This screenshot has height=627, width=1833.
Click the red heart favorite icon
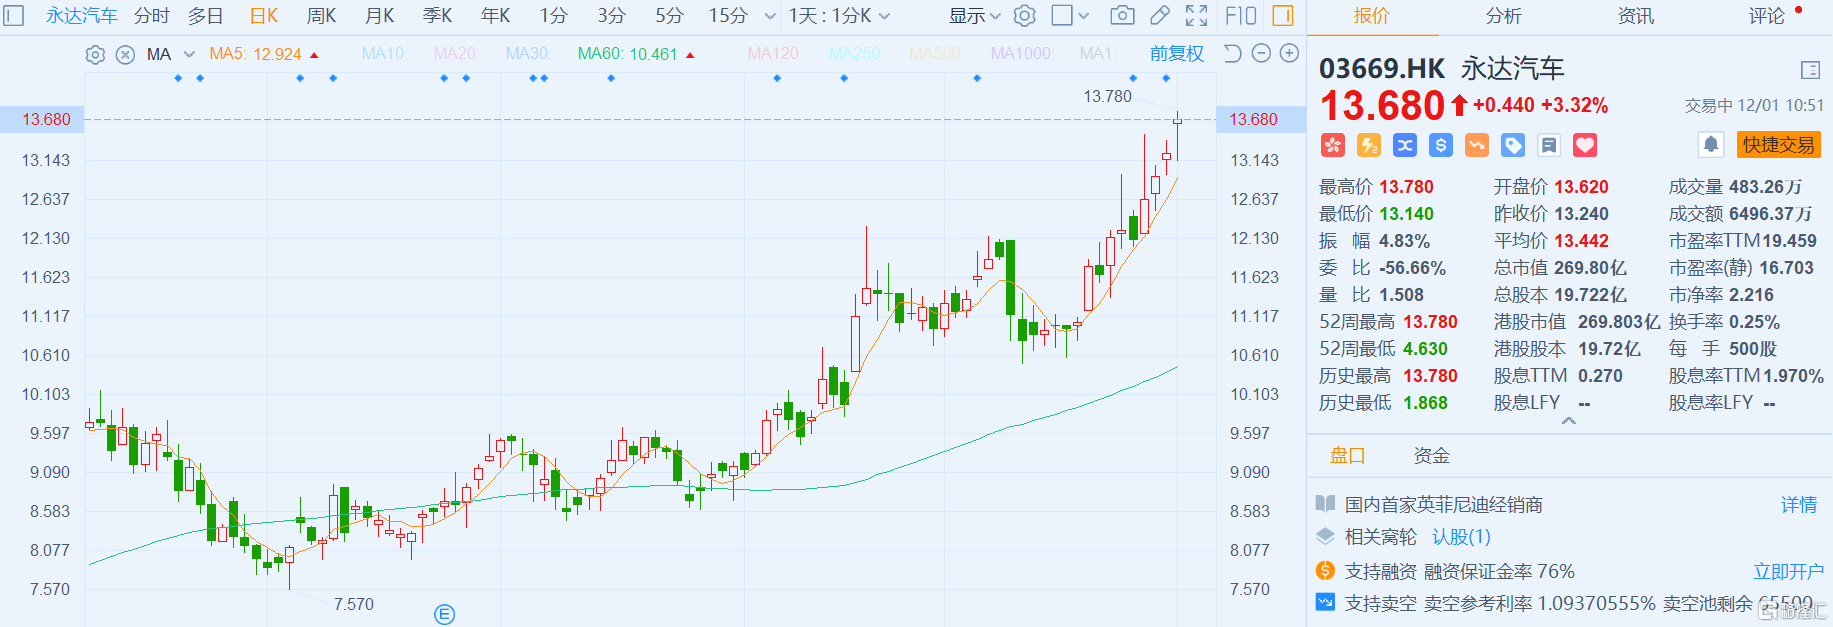pyautogui.click(x=1585, y=145)
